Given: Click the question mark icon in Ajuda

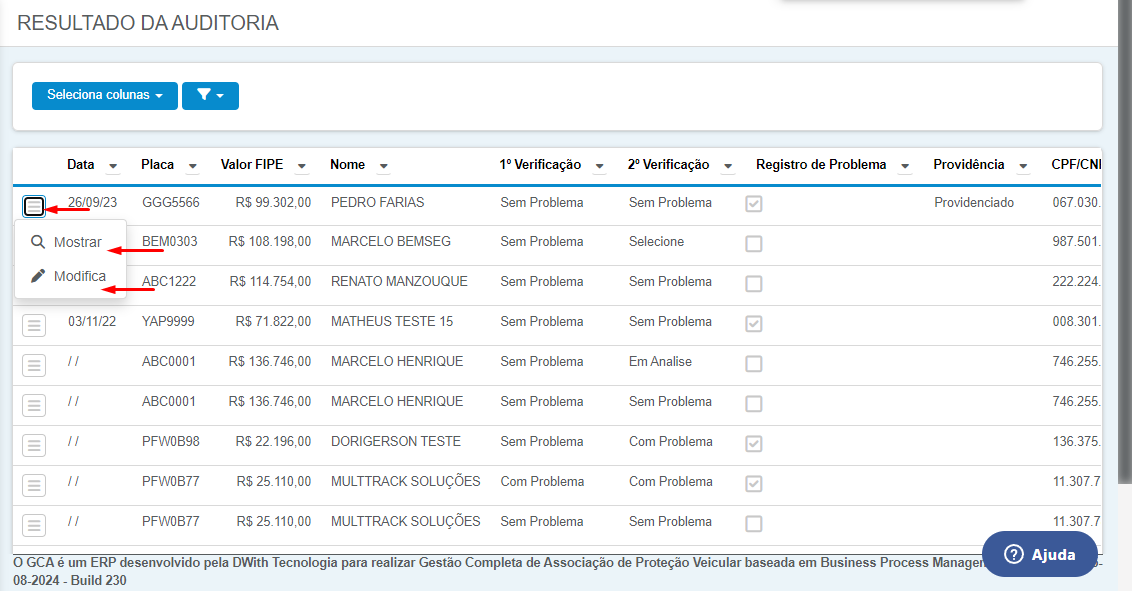Looking at the screenshot, I should click(1014, 554).
